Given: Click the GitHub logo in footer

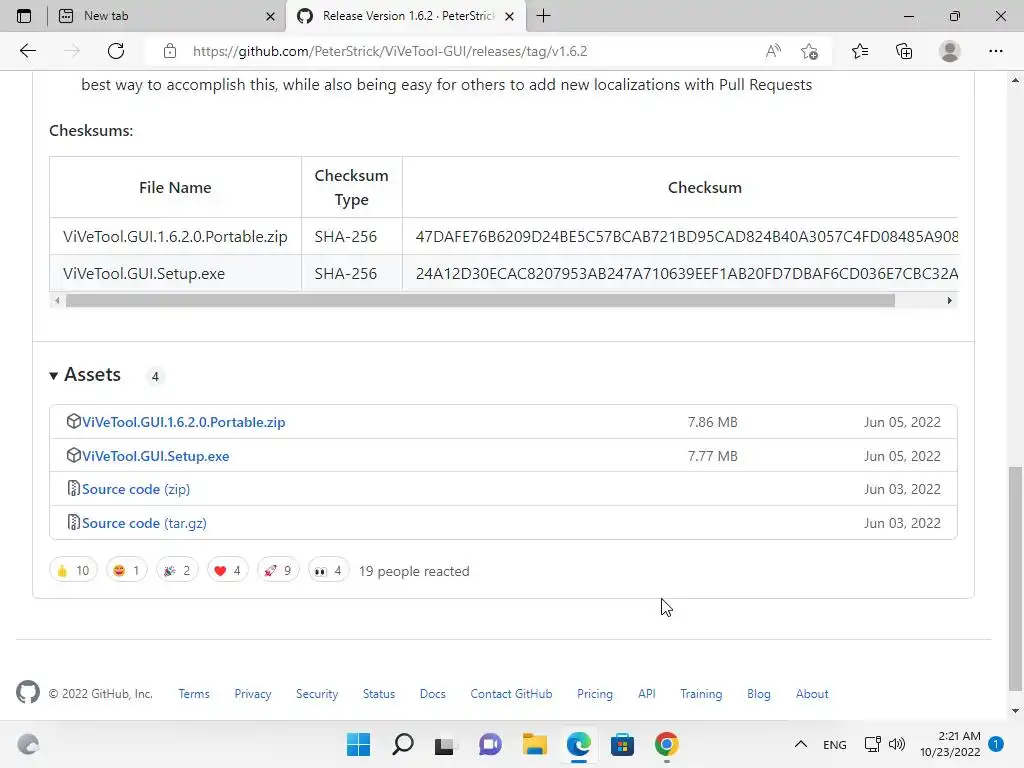Looking at the screenshot, I should tap(27, 692).
